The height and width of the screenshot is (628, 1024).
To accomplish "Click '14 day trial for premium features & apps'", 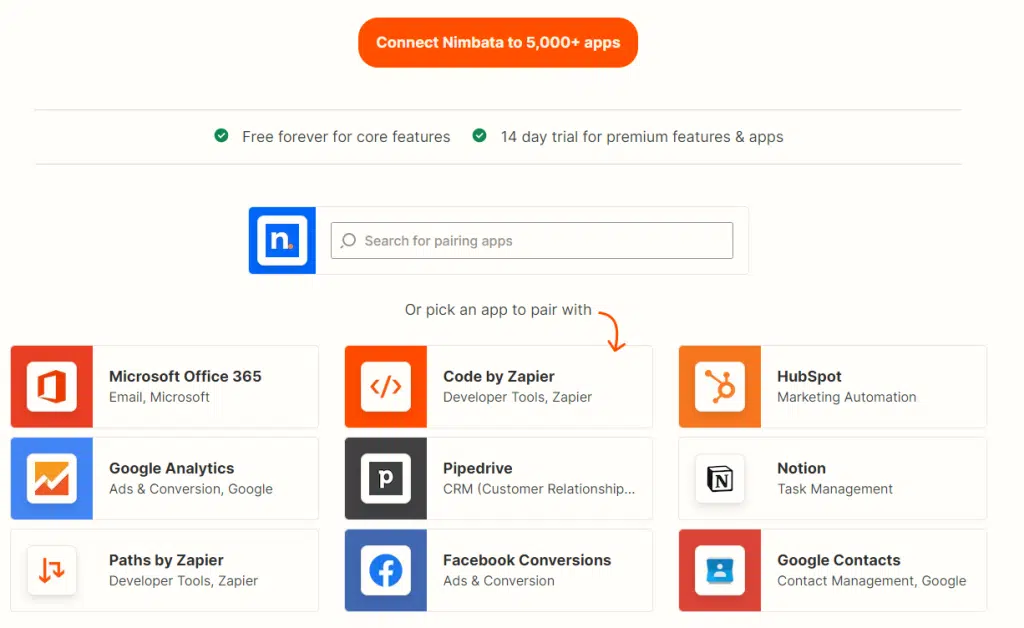I will click(642, 136).
